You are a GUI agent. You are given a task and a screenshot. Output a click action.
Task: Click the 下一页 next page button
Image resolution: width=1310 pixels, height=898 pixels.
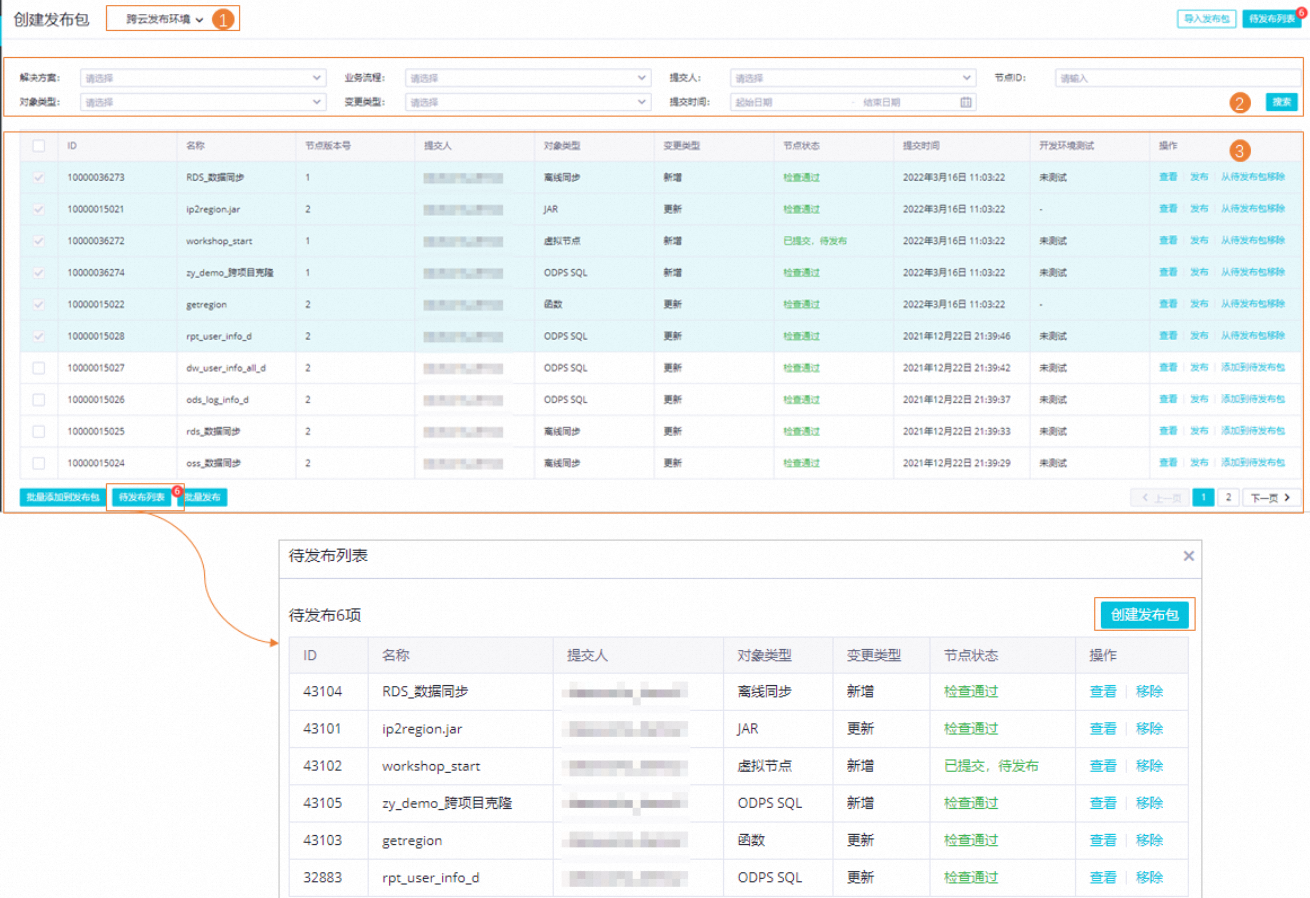coord(1272,497)
